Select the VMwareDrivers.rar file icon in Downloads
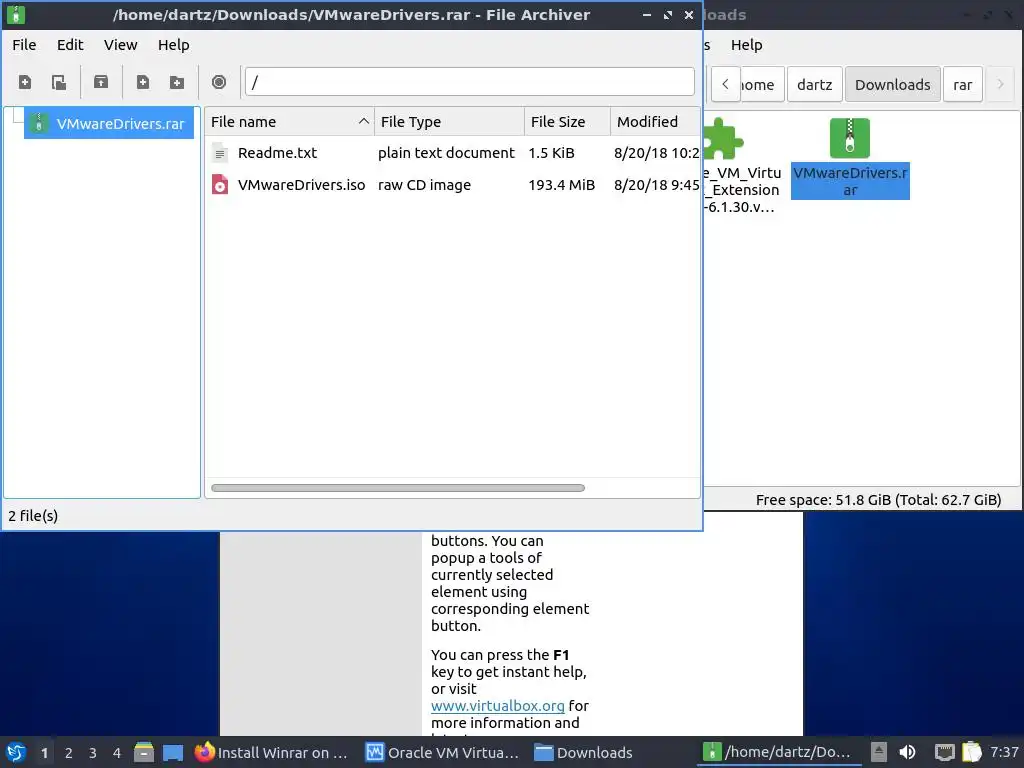Screen dimensions: 1024x768 [850, 138]
